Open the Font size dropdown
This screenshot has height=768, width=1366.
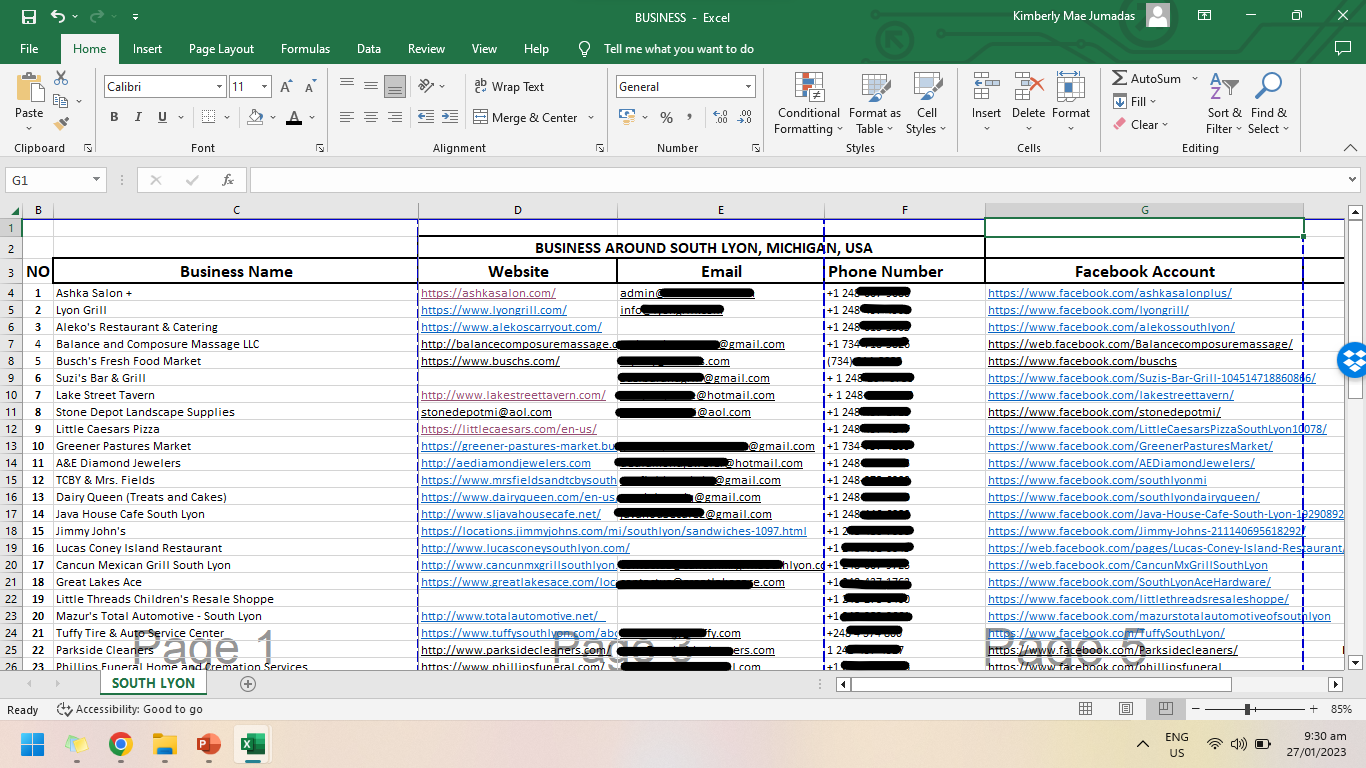264,87
